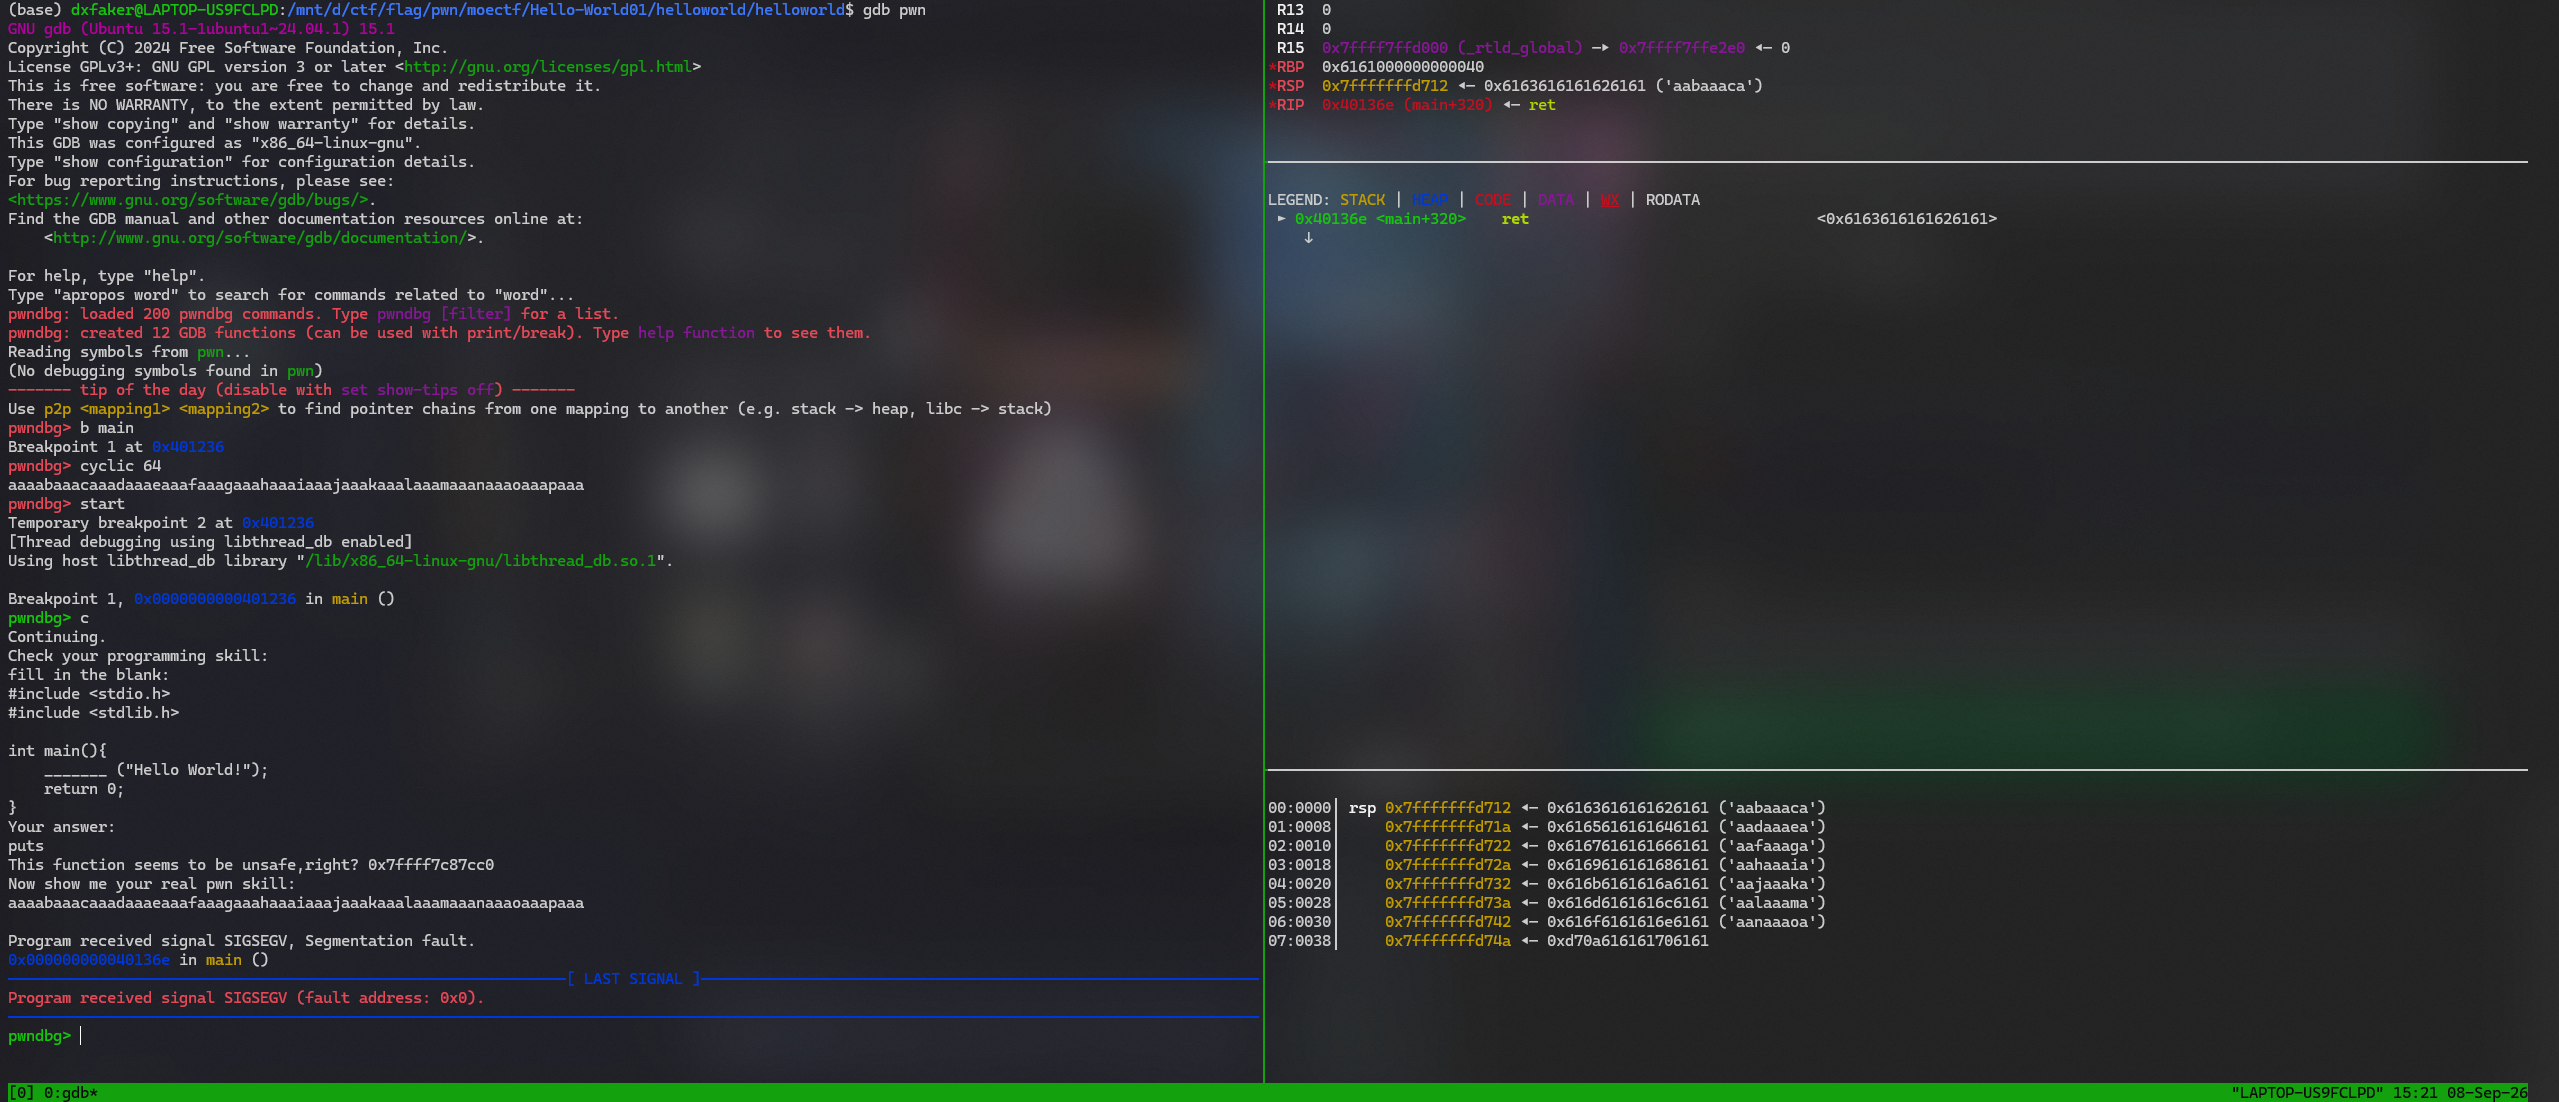Click stack row 07:0038 value 0xd70a616161706161
Viewport: 2559px width, 1102px height.
coord(1628,941)
